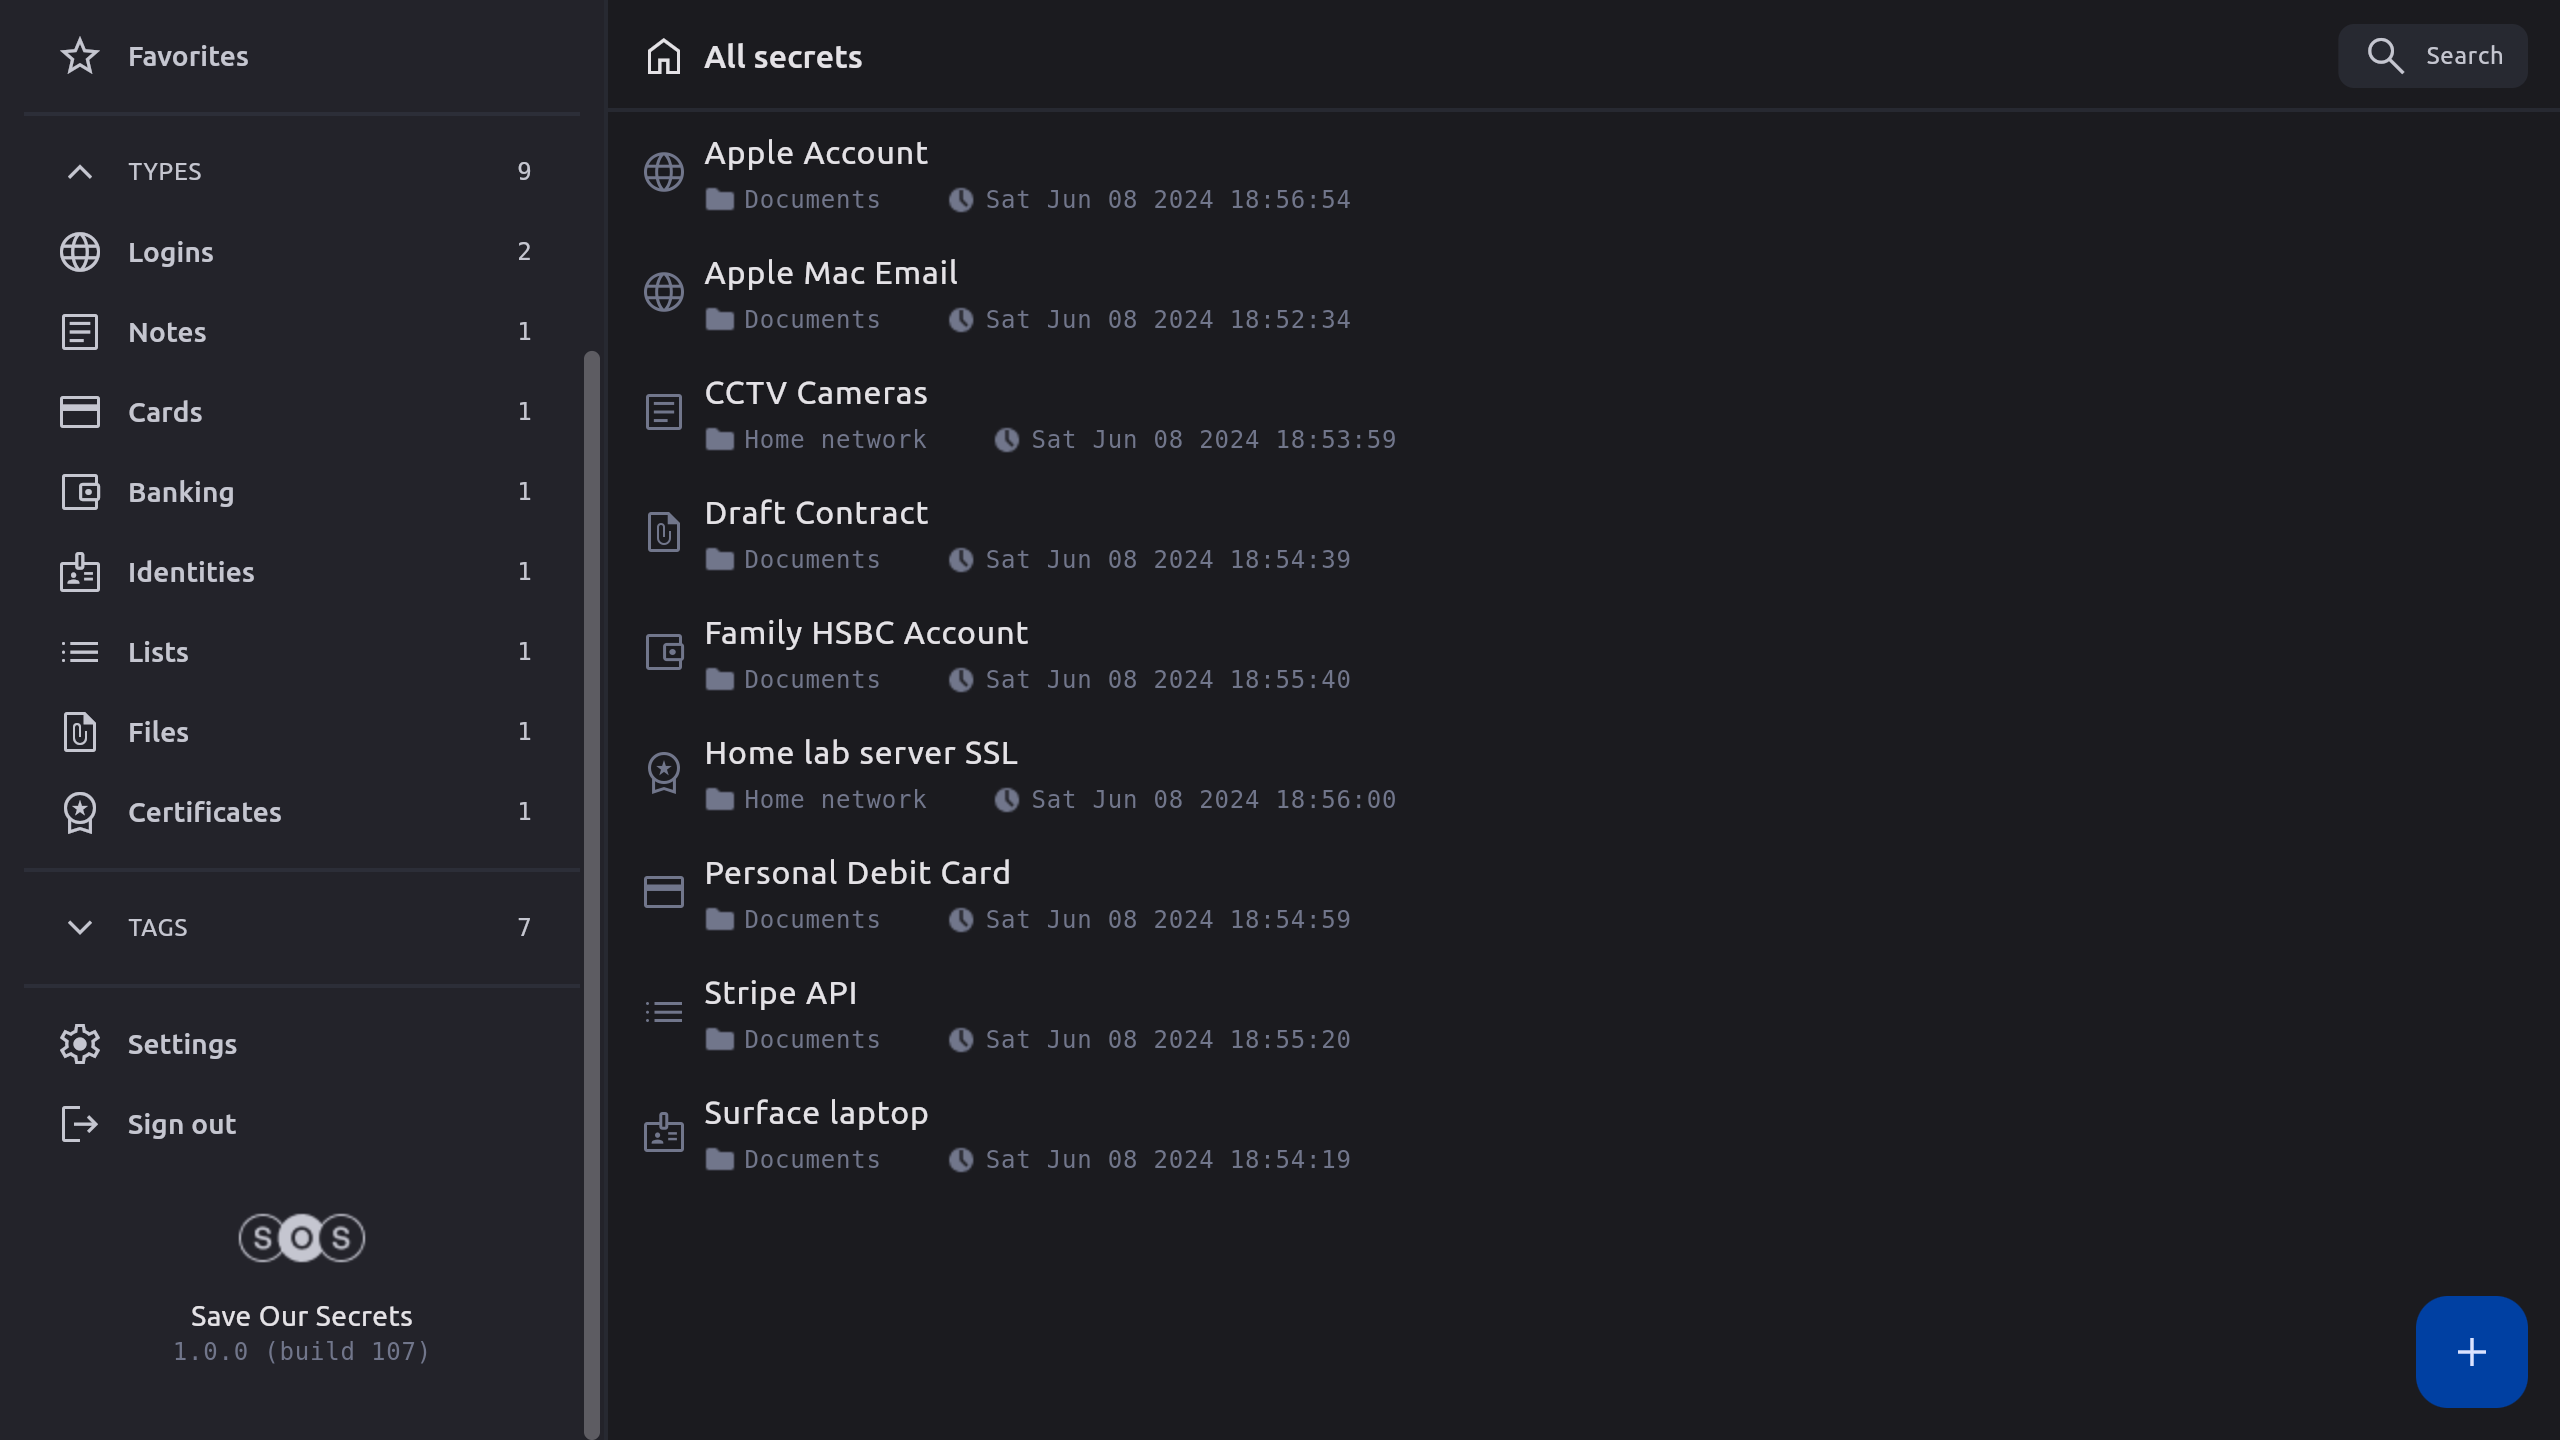
Task: Open the Family HSBC Account entry
Action: click(x=866, y=633)
